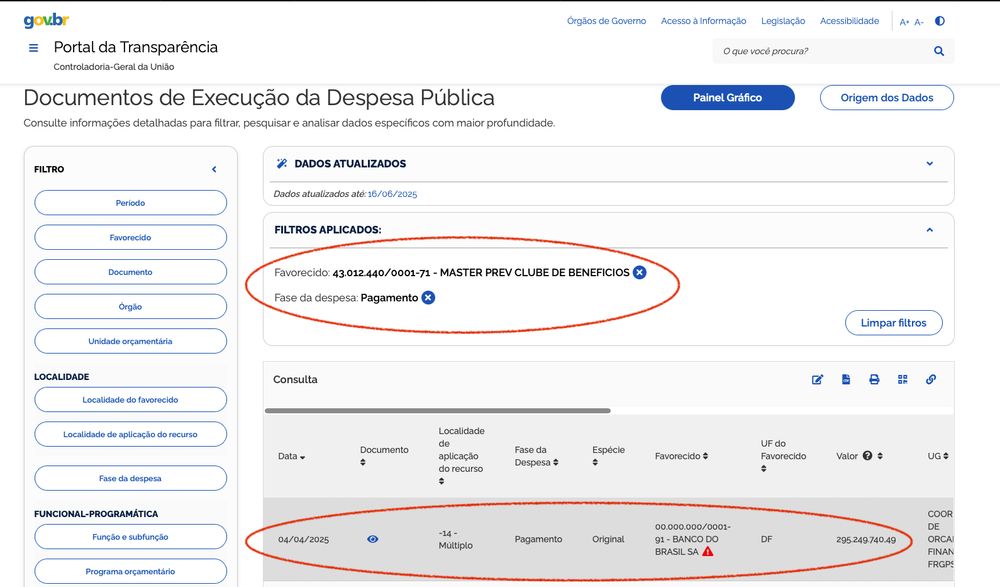1000x587 pixels.
Task: Print the Consulta table
Action: tap(874, 380)
